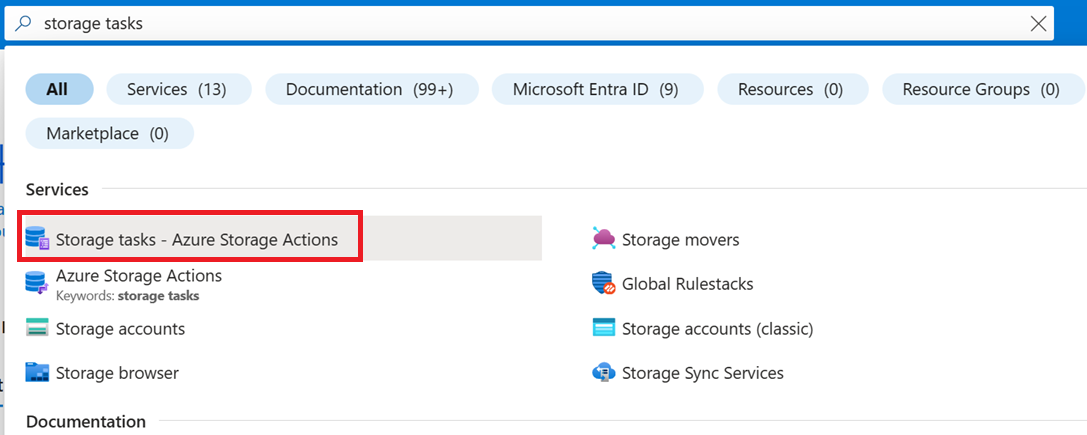Click the Storage movers cloud icon
The height and width of the screenshot is (435, 1087).
603,239
